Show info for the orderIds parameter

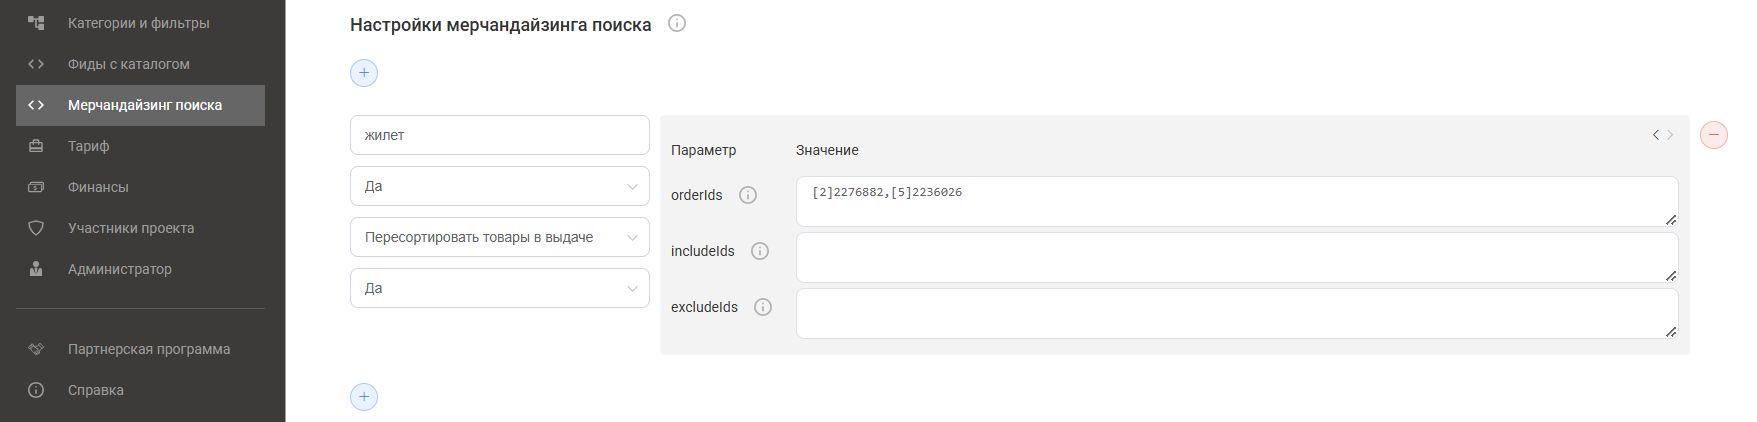coord(748,195)
